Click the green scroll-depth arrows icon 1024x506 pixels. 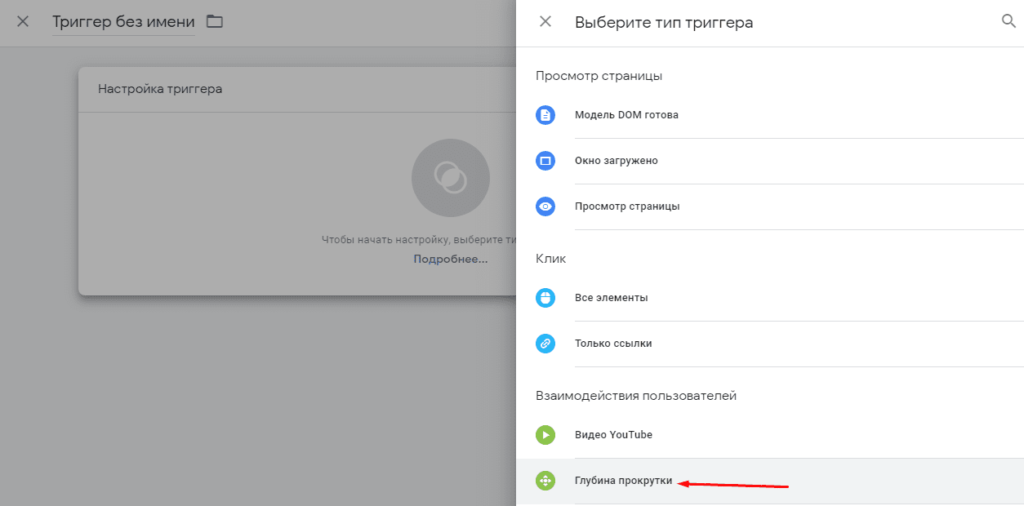[545, 481]
